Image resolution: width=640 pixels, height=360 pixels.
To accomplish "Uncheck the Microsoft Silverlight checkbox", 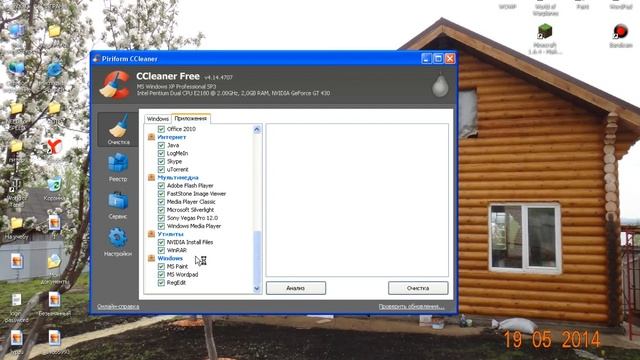I will click(161, 210).
